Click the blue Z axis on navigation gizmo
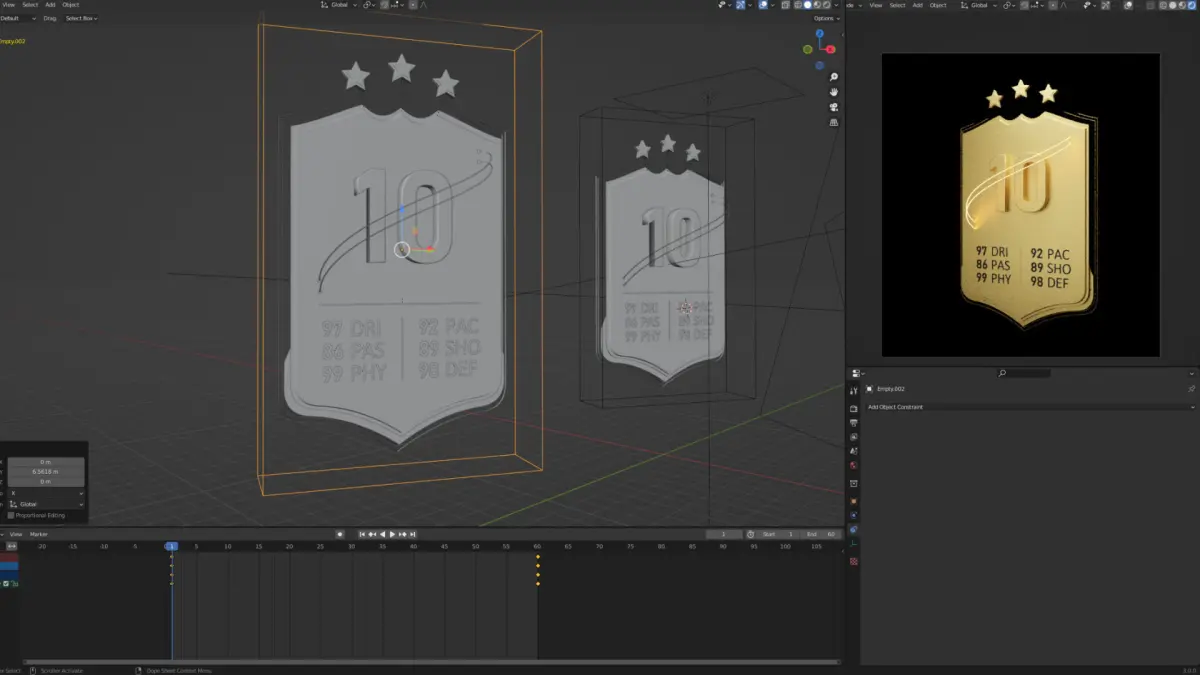 [x=819, y=33]
